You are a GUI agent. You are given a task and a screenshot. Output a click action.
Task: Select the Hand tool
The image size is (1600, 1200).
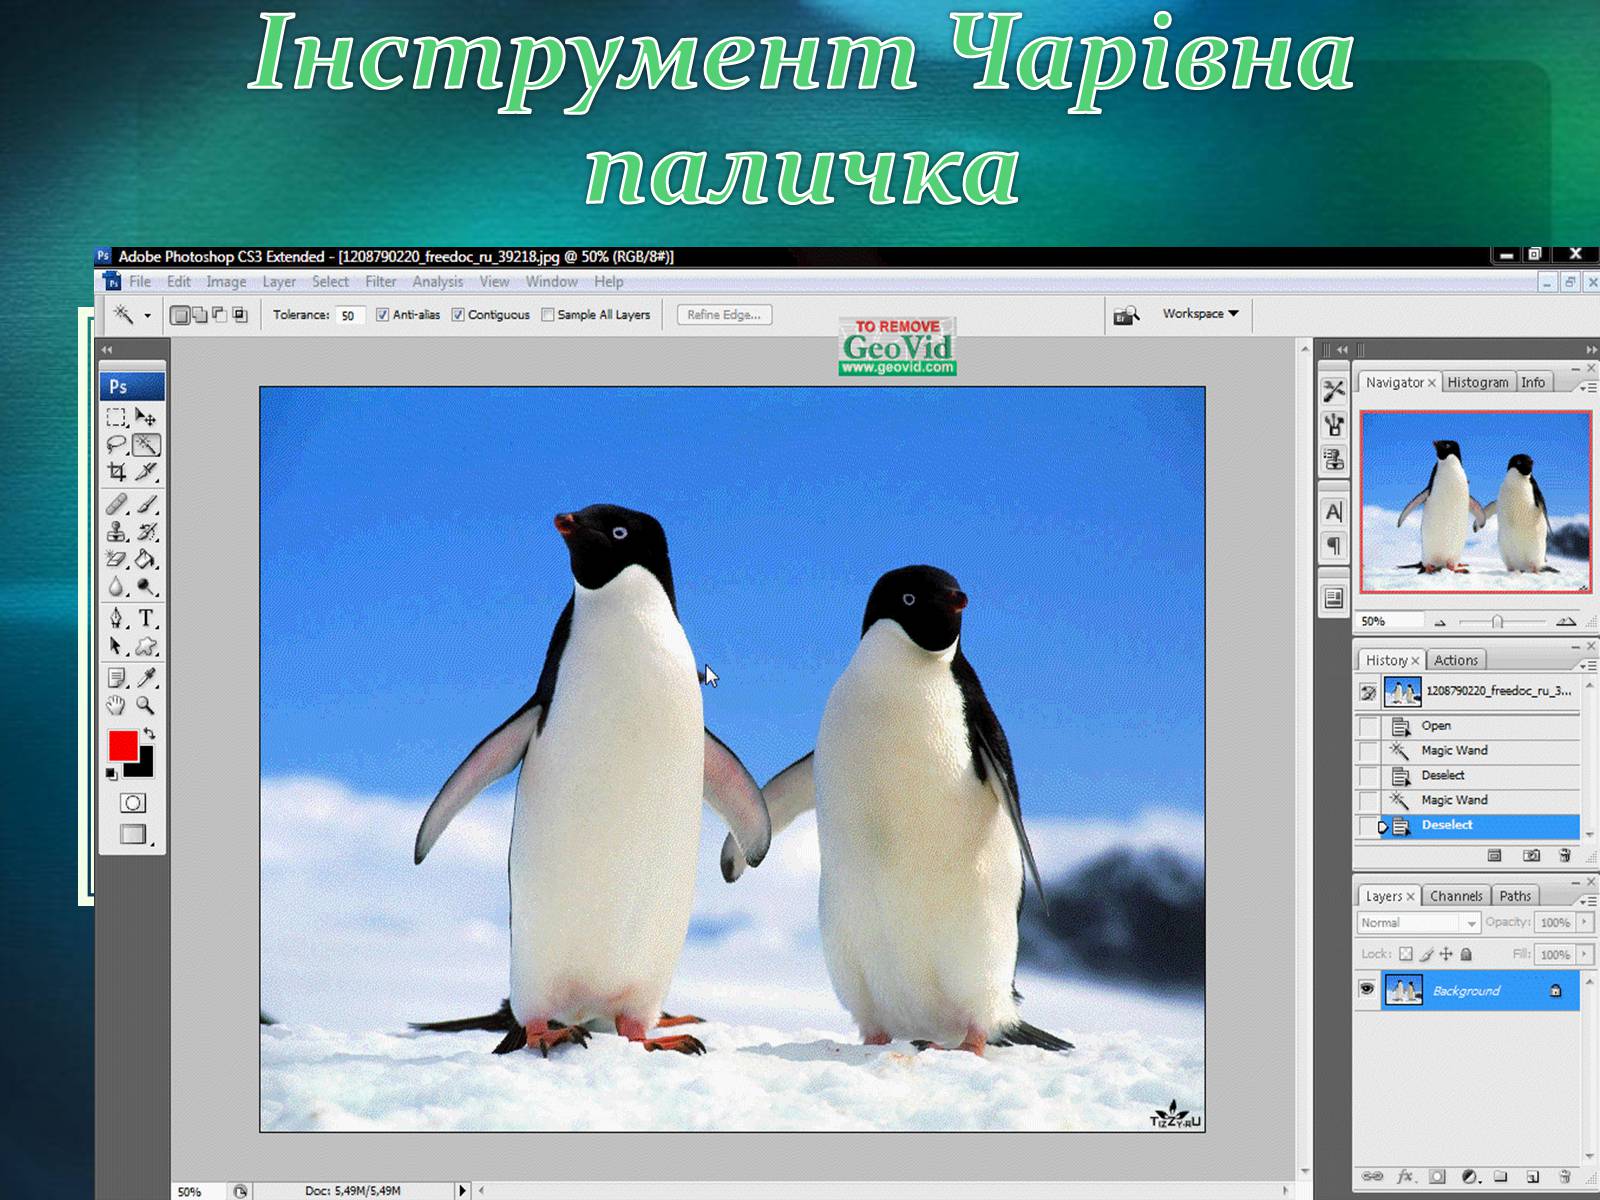tap(117, 705)
